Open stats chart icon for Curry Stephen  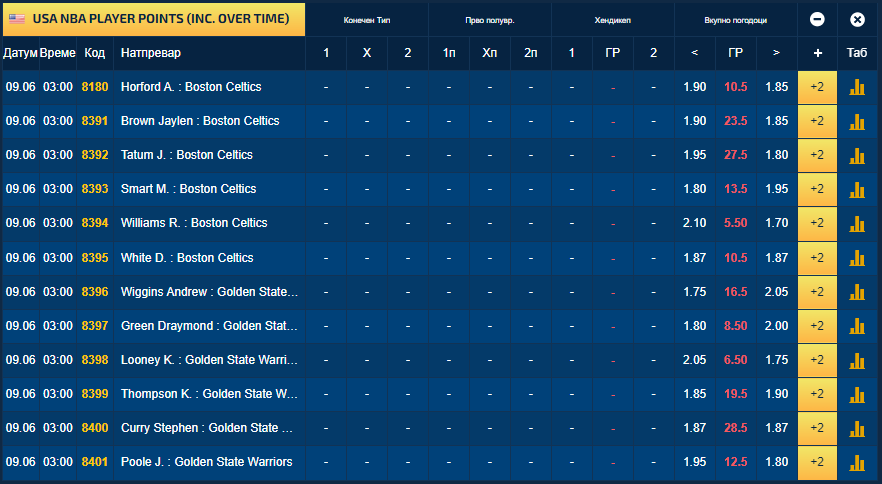pyautogui.click(x=857, y=428)
